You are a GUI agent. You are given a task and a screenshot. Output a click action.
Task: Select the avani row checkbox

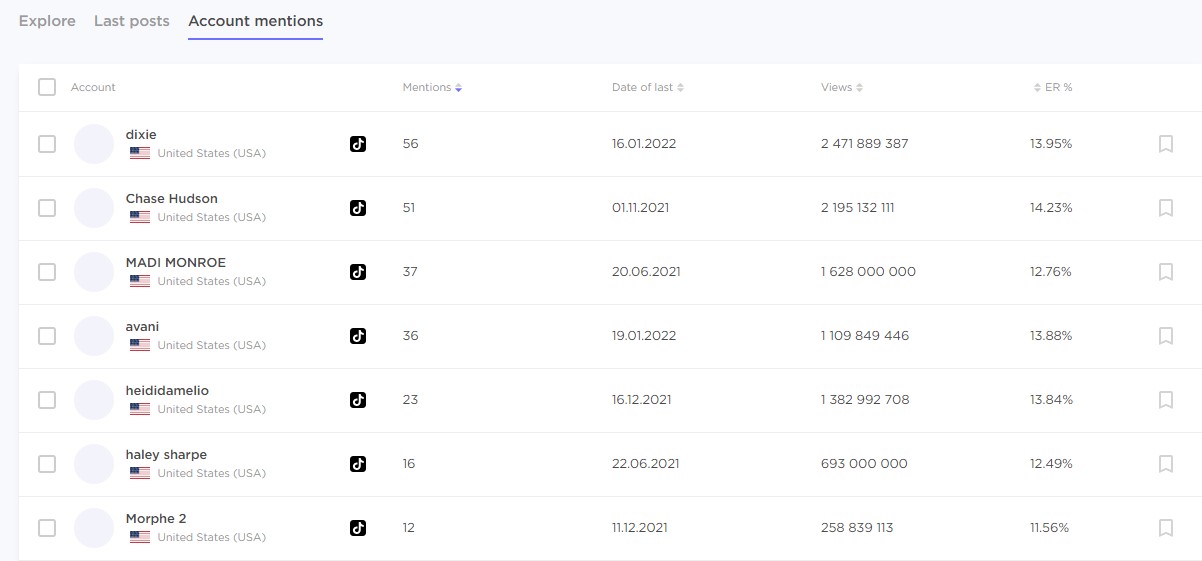(x=47, y=336)
